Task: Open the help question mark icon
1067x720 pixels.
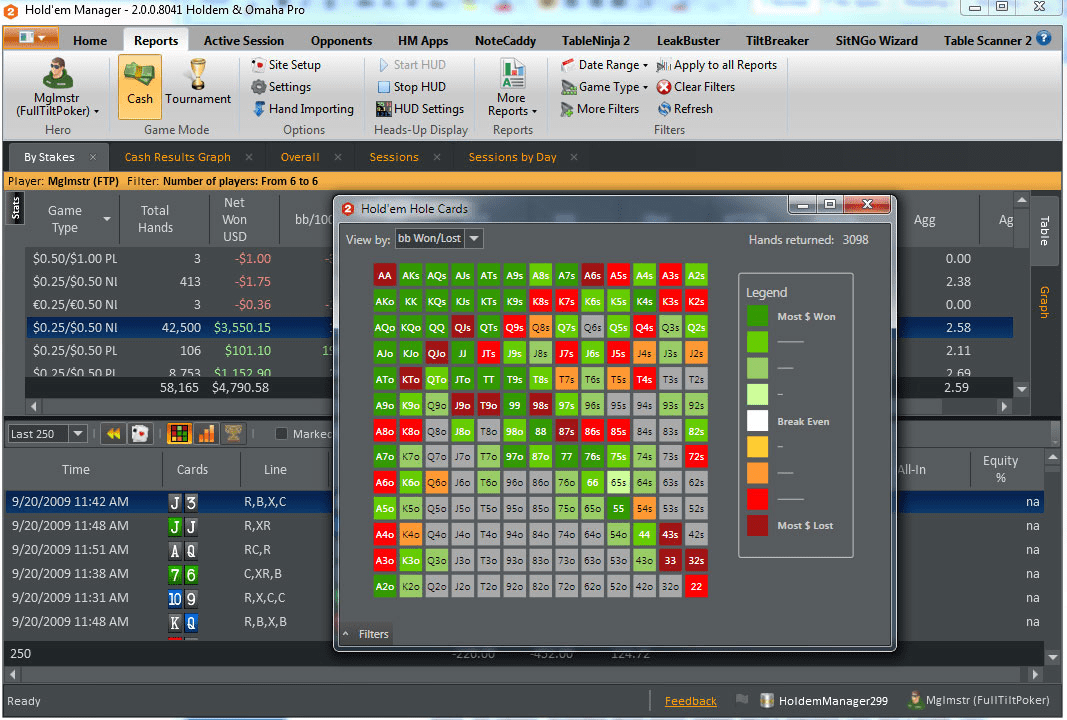Action: 1044,38
